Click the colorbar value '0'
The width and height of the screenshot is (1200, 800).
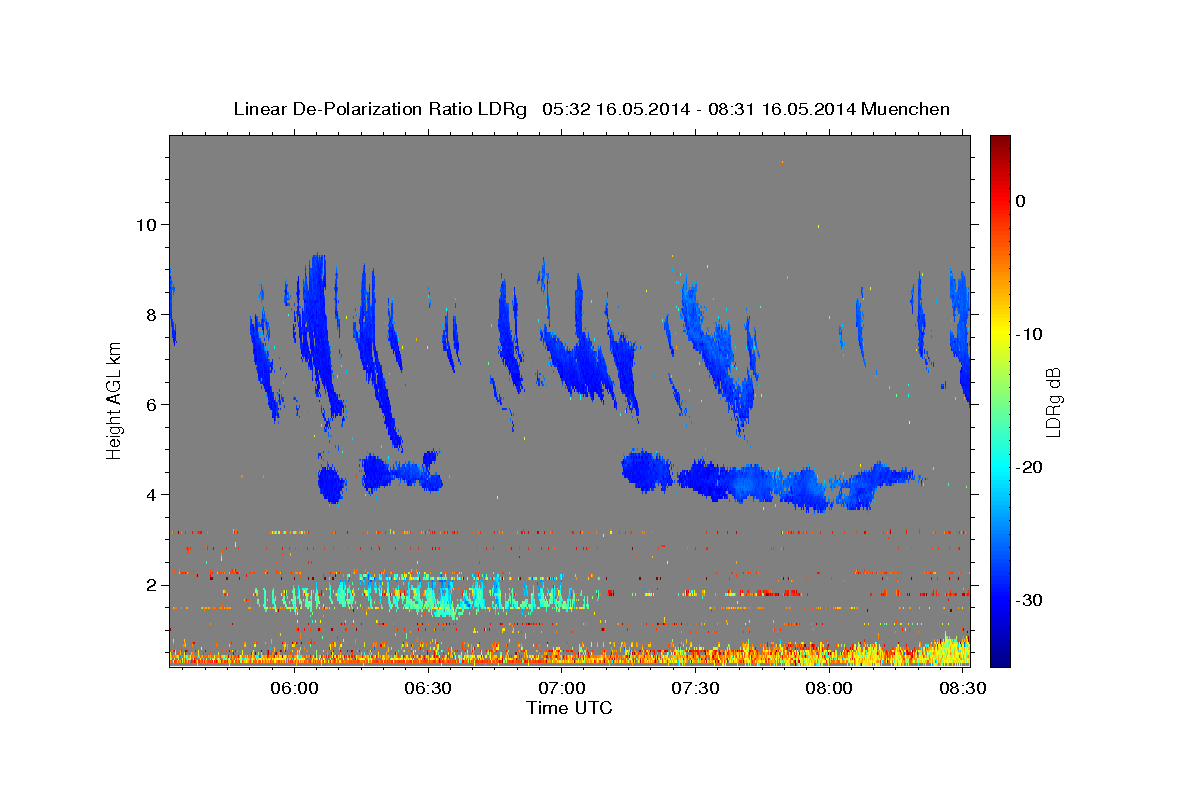tap(1021, 201)
